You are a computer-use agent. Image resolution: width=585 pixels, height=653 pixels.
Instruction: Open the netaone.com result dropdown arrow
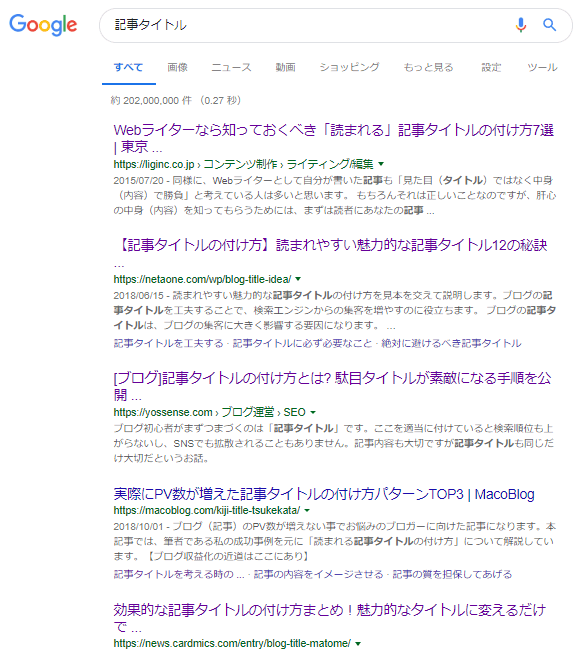point(298,279)
